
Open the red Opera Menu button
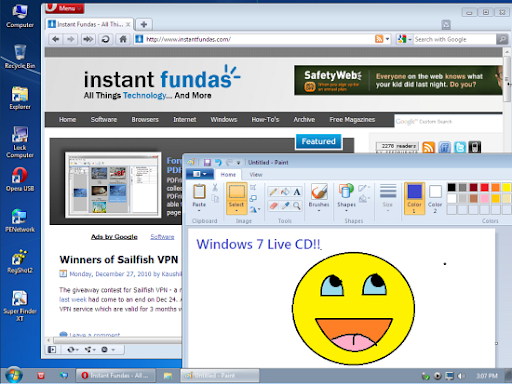click(x=65, y=8)
